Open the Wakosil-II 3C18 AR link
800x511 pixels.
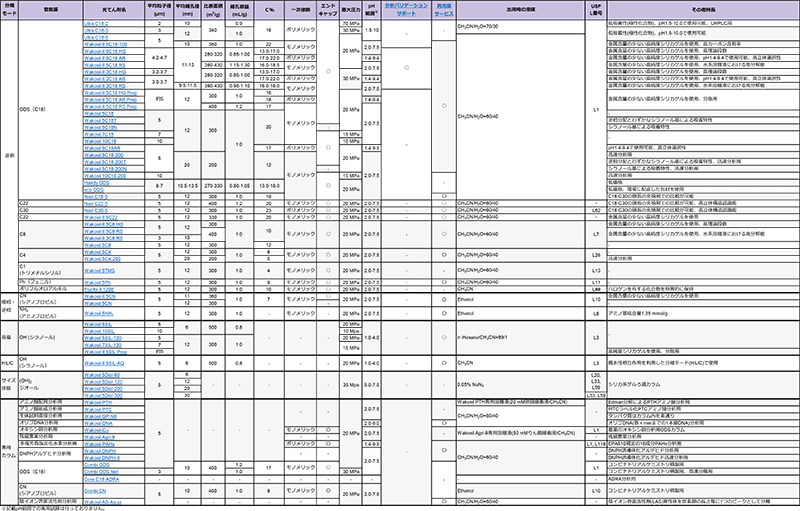(105, 79)
